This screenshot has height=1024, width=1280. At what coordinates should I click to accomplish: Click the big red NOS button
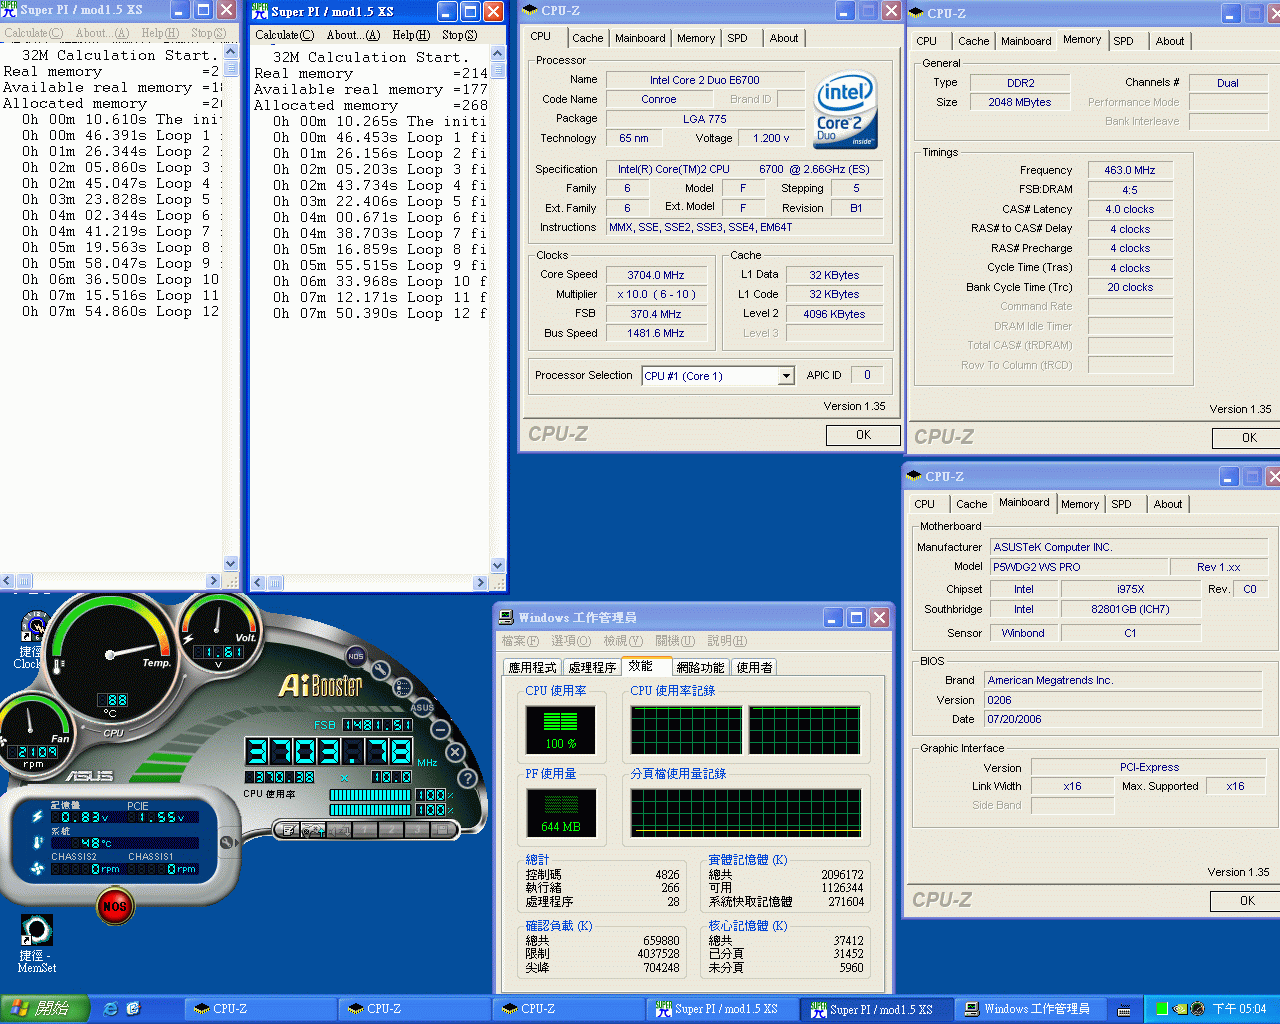[x=115, y=906]
